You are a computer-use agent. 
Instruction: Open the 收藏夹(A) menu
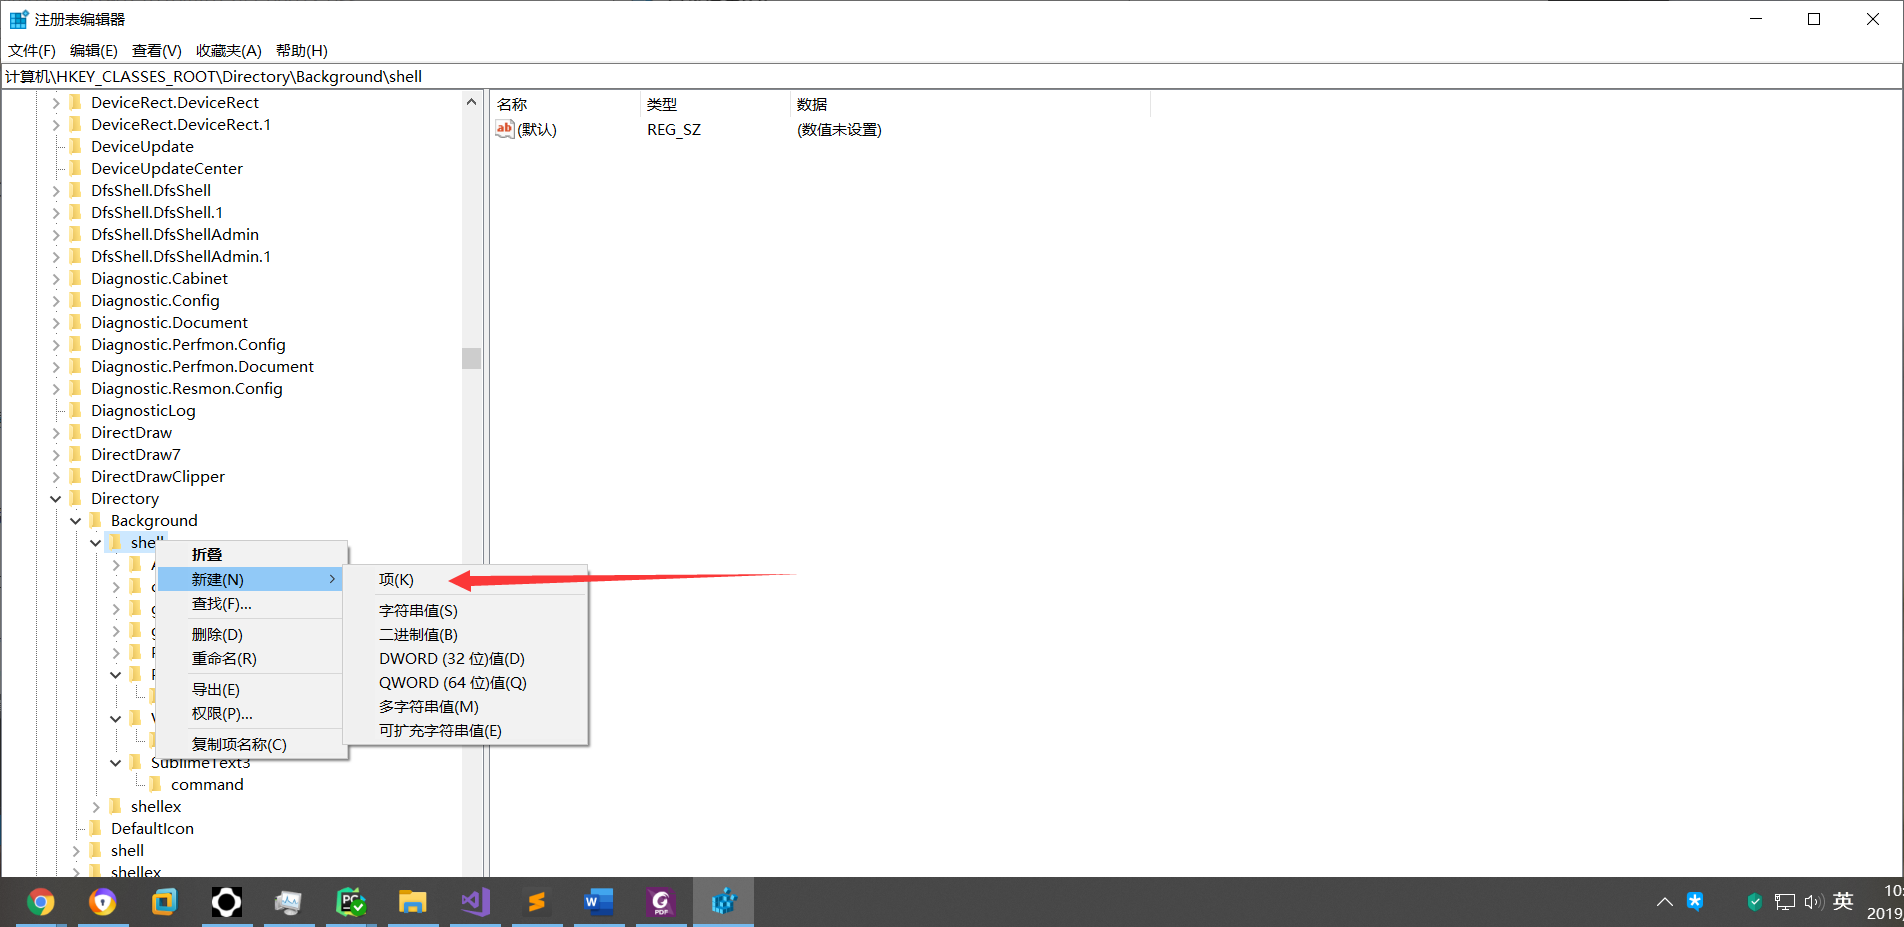(229, 50)
